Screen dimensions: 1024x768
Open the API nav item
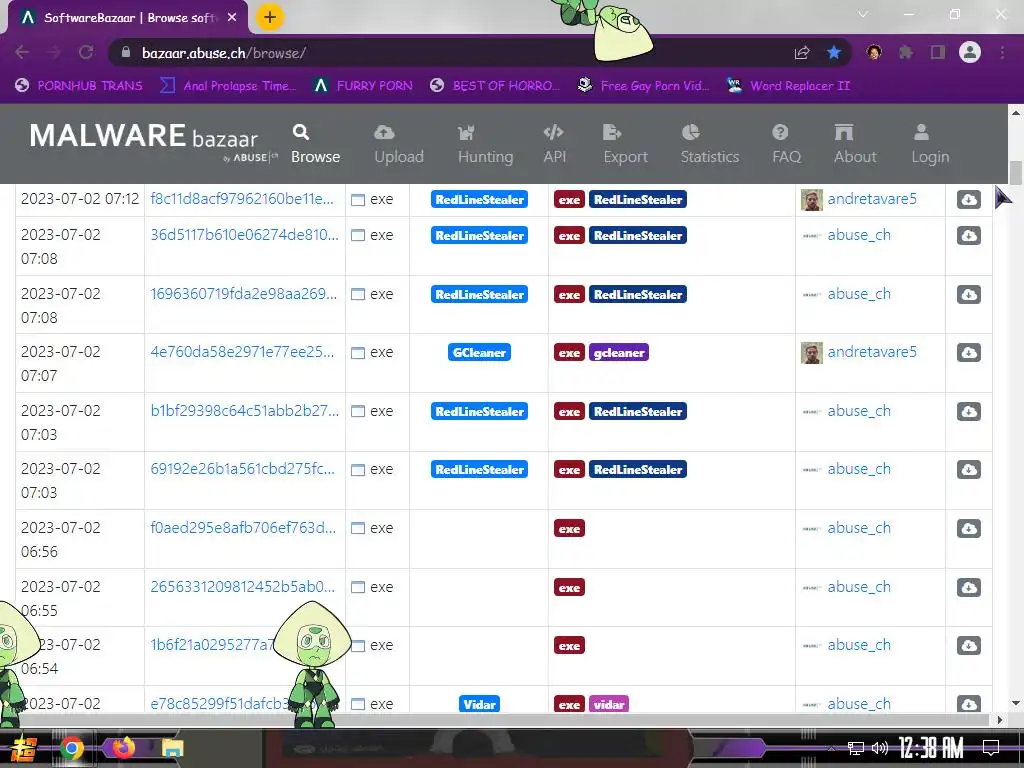(x=554, y=144)
